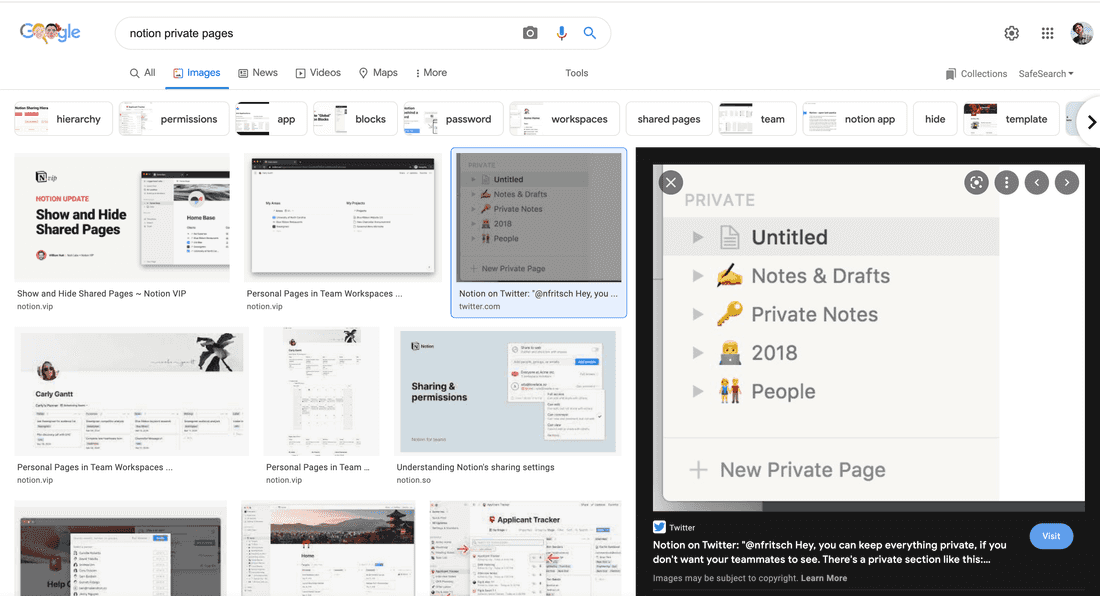1100x596 pixels.
Task: Open the 'More' search categories dropdown
Action: click(430, 72)
